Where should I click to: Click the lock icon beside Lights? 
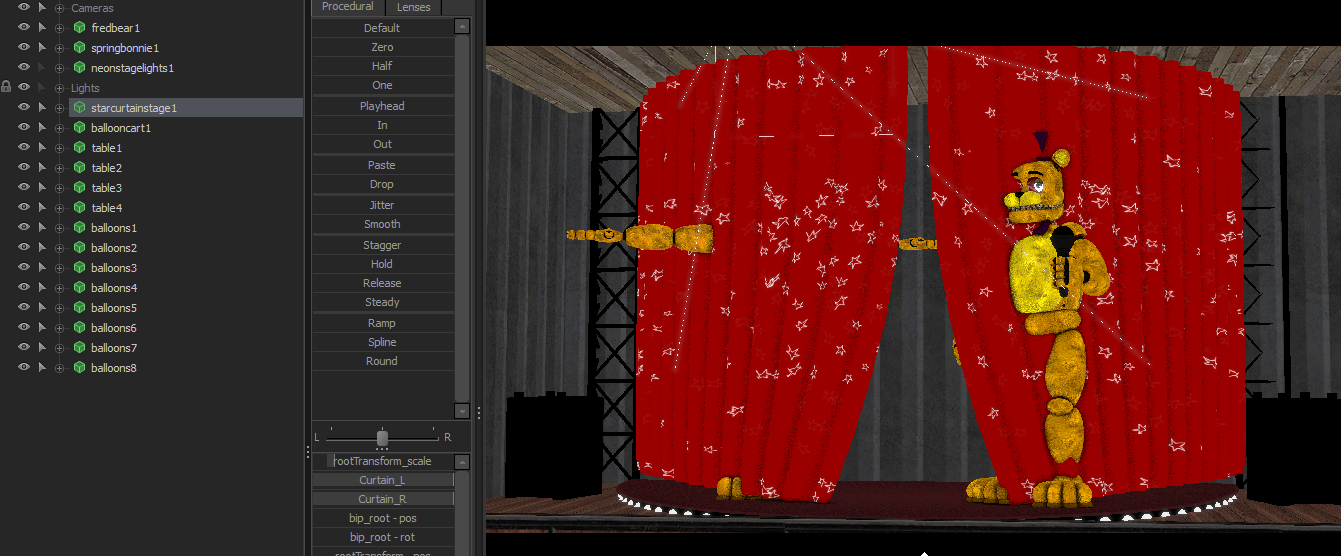[x=6, y=88]
